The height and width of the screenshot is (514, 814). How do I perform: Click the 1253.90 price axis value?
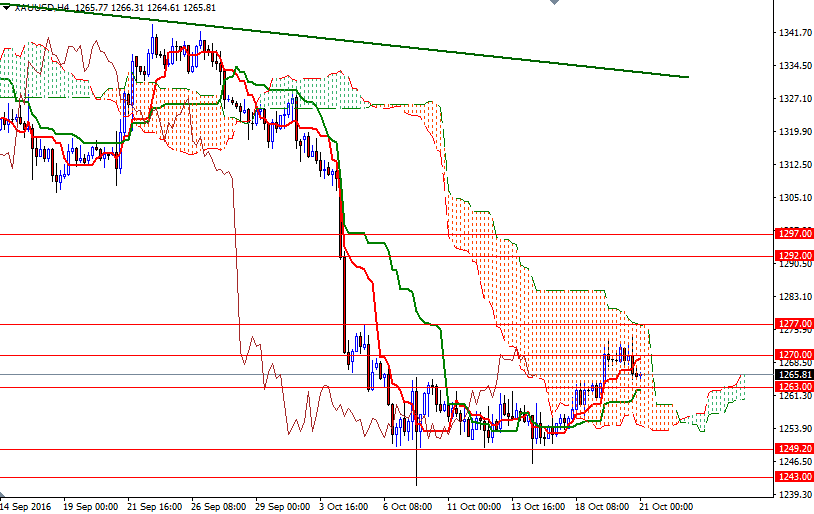[795, 428]
